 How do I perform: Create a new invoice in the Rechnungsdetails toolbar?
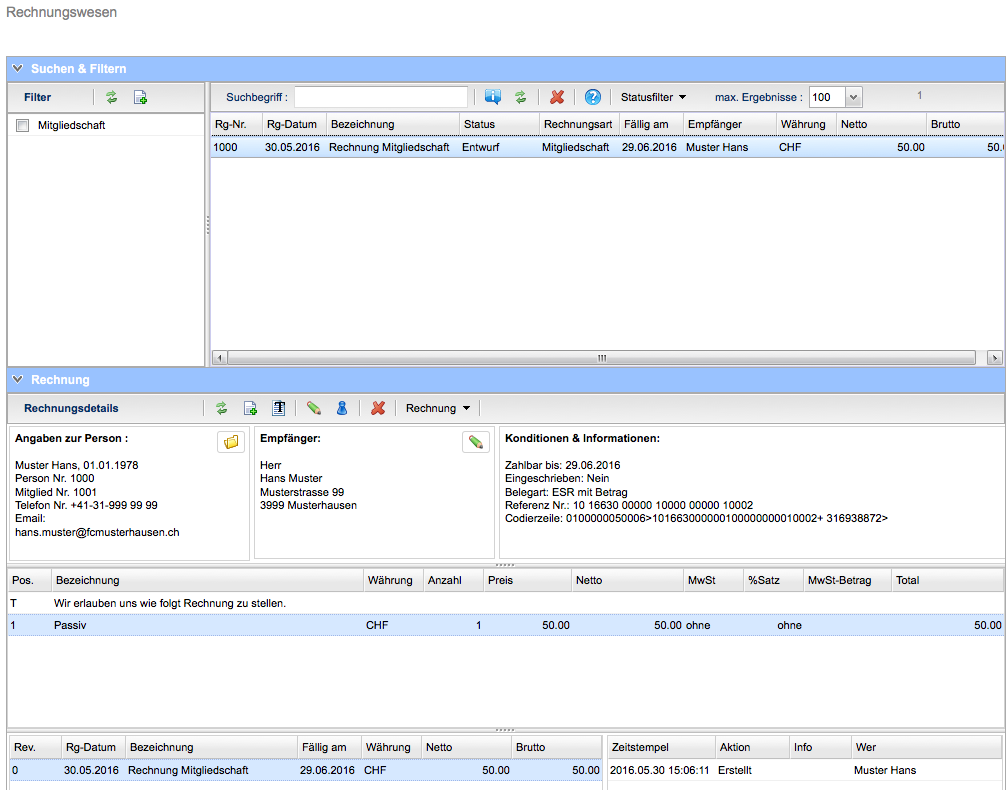250,408
